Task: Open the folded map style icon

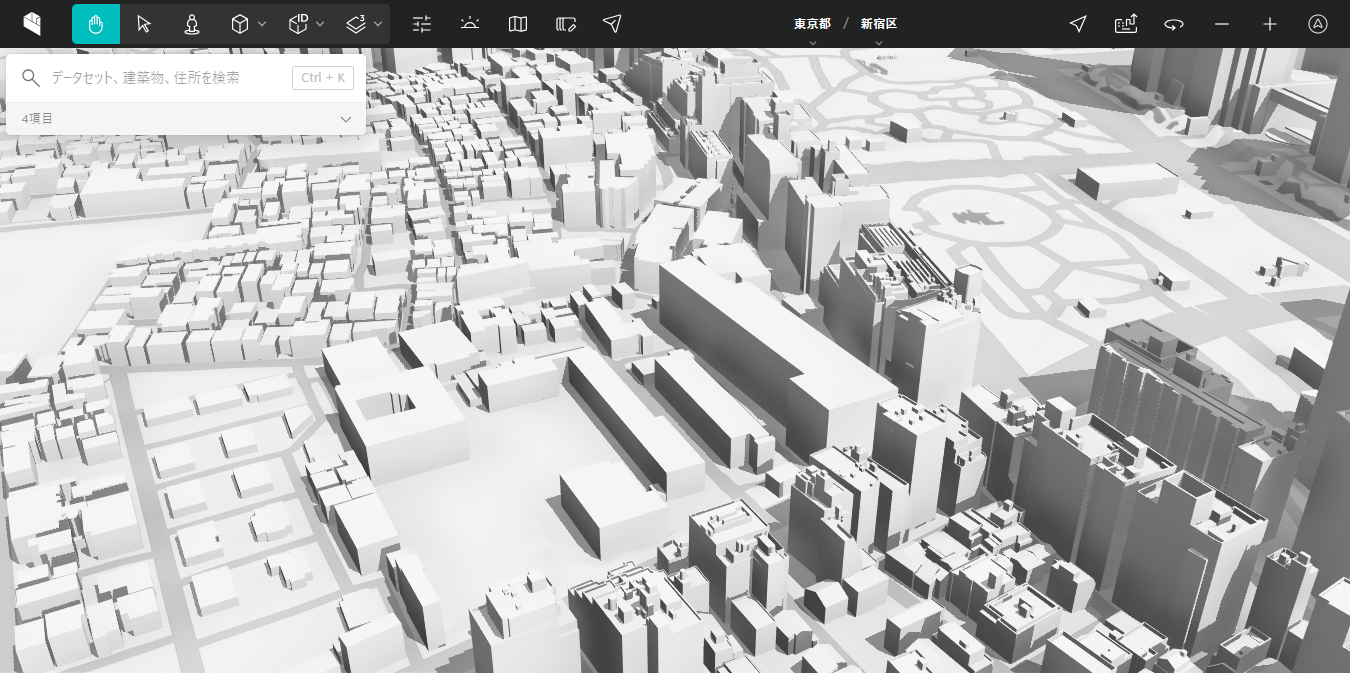Action: pyautogui.click(x=518, y=24)
